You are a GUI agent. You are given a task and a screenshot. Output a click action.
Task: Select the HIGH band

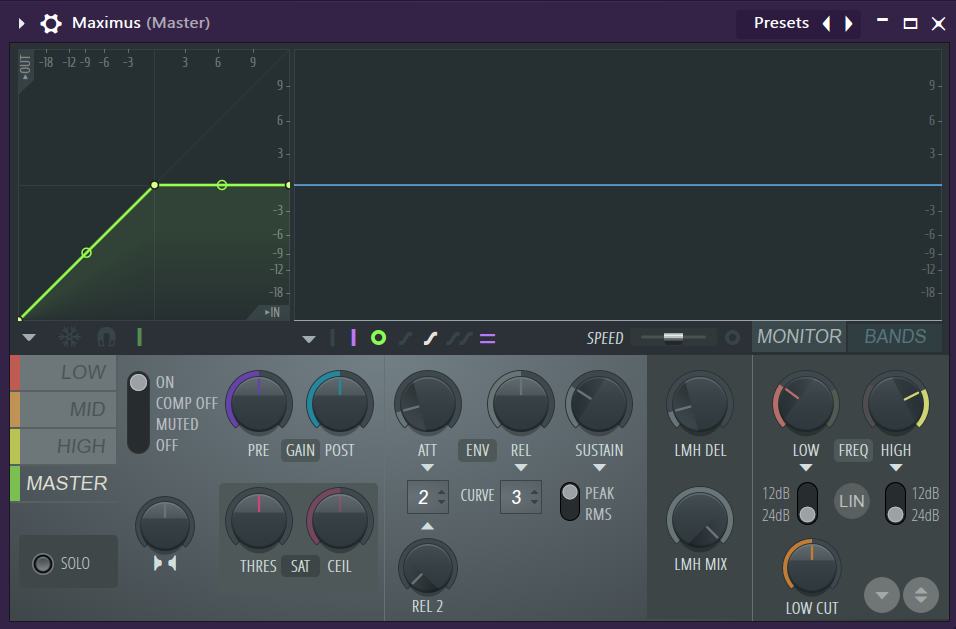tap(63, 446)
